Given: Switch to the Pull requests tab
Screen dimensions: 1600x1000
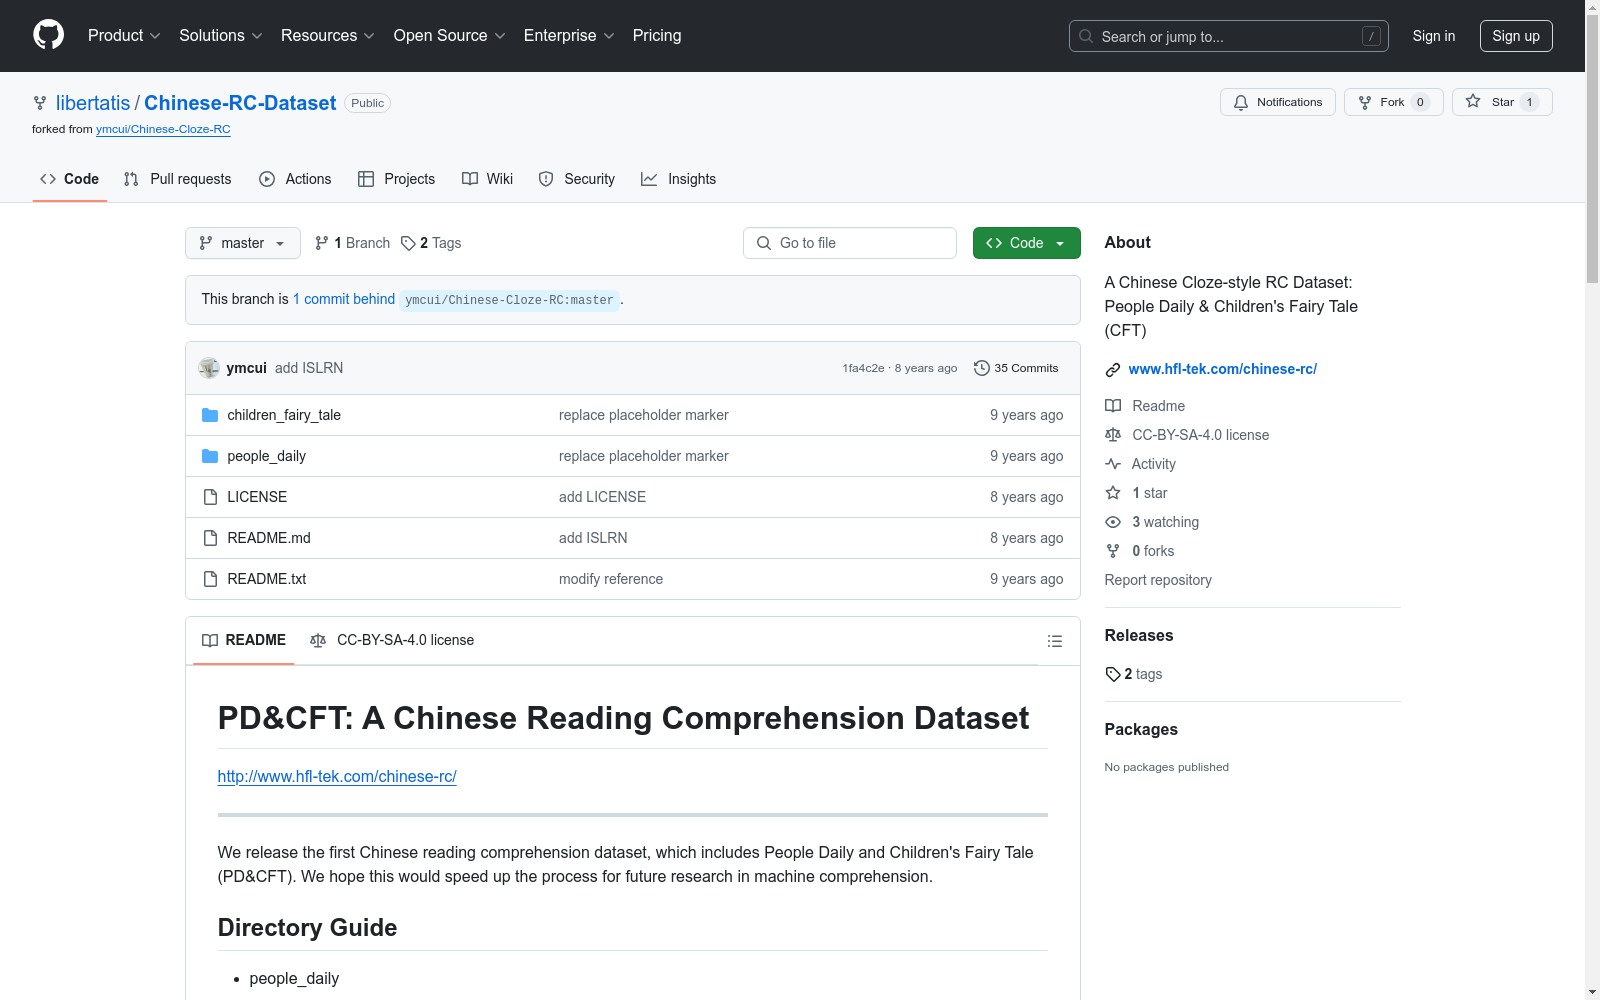Looking at the screenshot, I should pos(178,179).
